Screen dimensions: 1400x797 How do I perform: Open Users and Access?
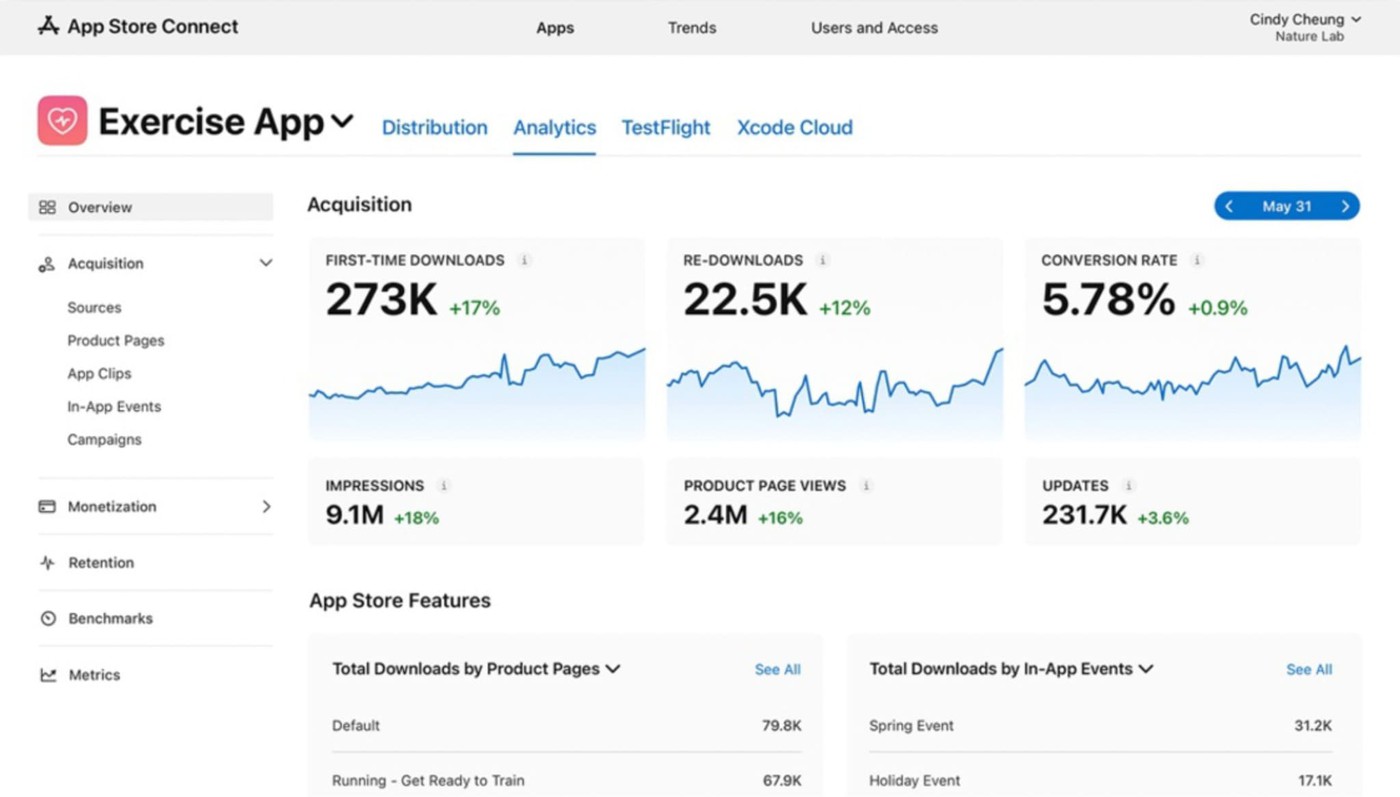tap(874, 28)
